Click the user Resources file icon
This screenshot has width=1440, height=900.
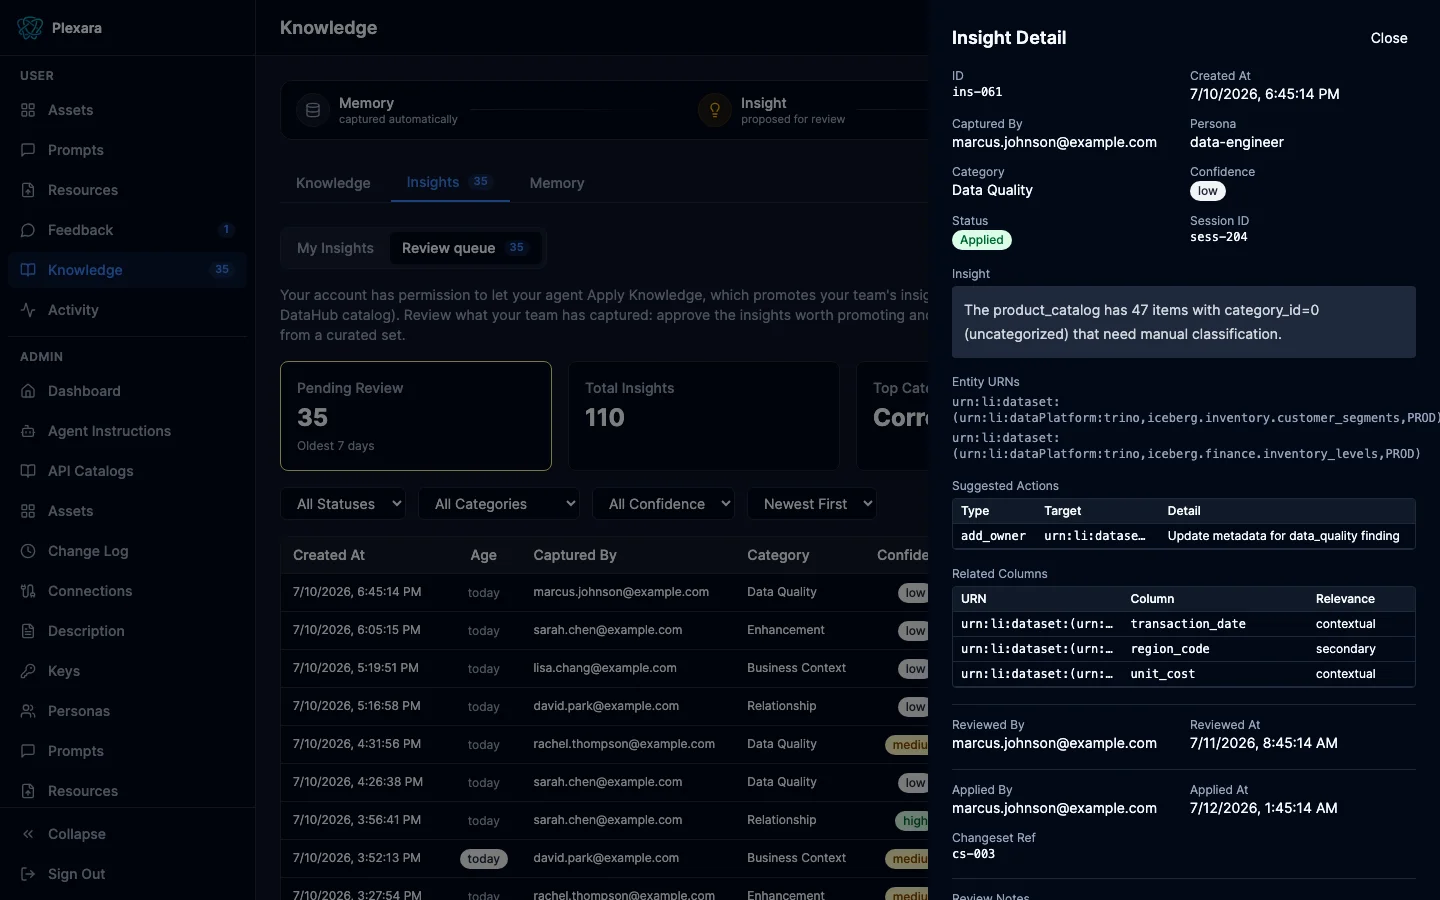pyautogui.click(x=28, y=190)
